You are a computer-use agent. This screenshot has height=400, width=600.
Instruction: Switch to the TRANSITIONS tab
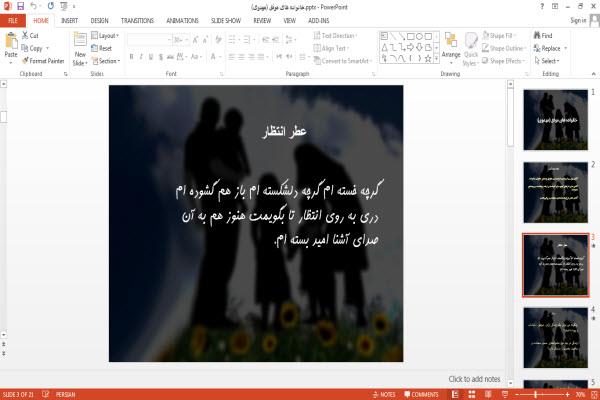coord(137,21)
